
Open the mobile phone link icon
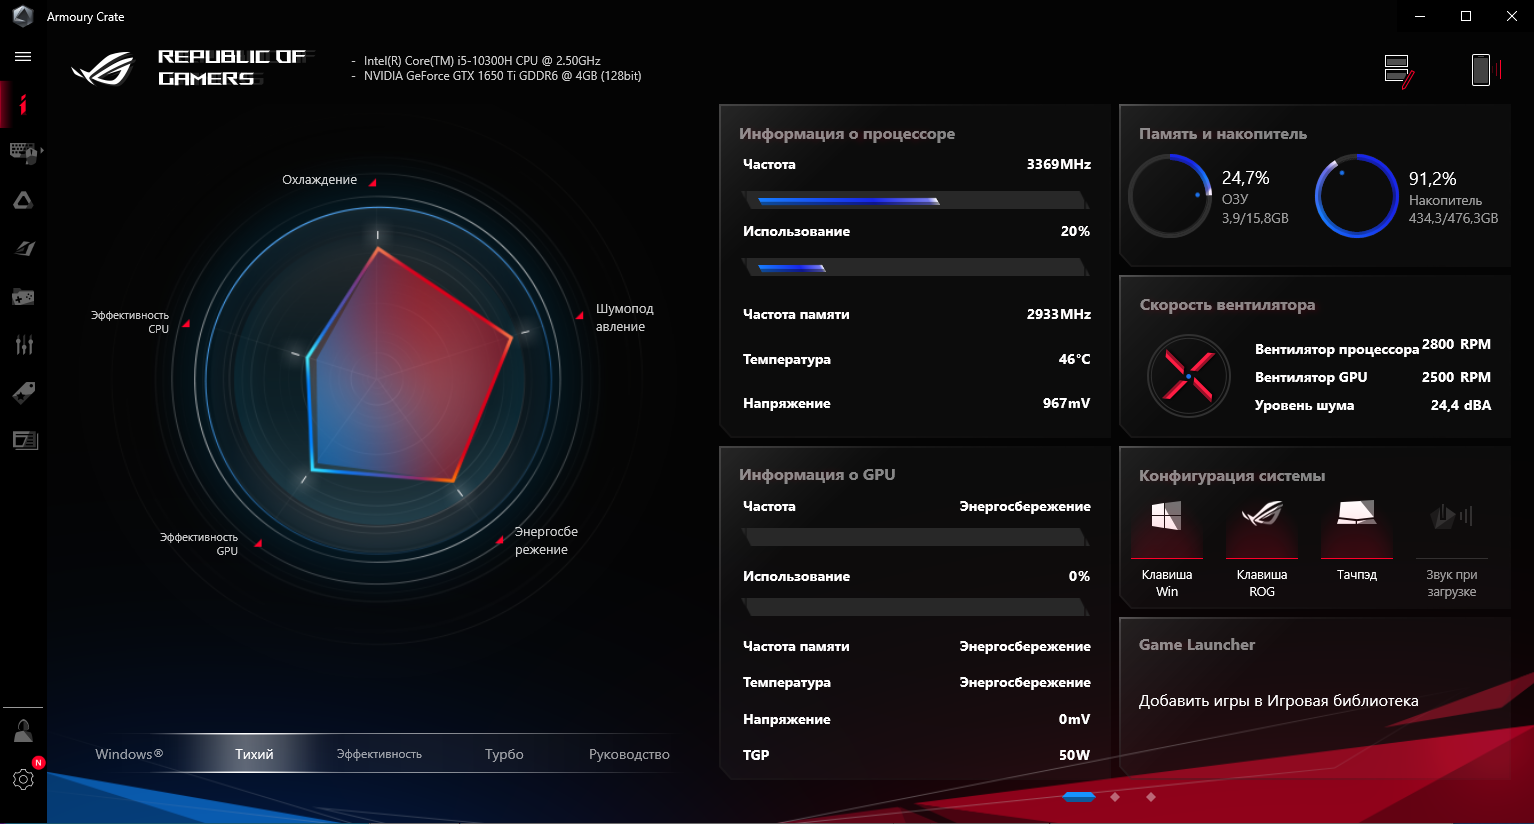[x=1486, y=70]
